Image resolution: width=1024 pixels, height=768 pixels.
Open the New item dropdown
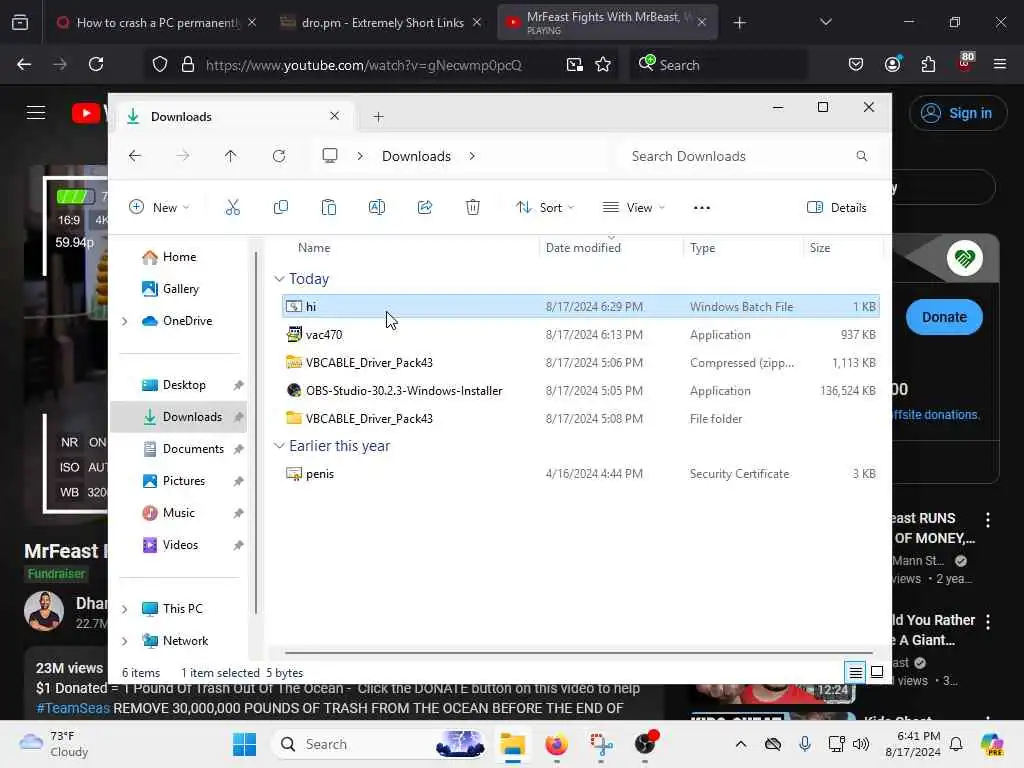(159, 208)
